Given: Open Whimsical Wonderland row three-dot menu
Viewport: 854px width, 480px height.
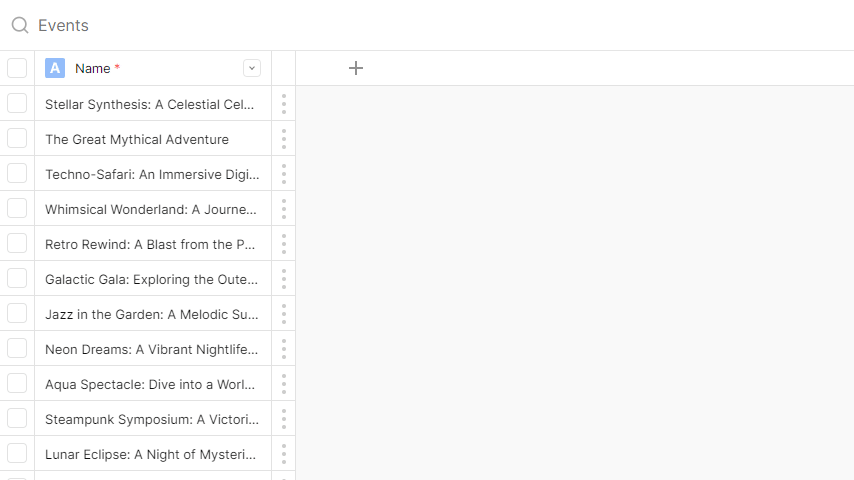Looking at the screenshot, I should (x=284, y=209).
